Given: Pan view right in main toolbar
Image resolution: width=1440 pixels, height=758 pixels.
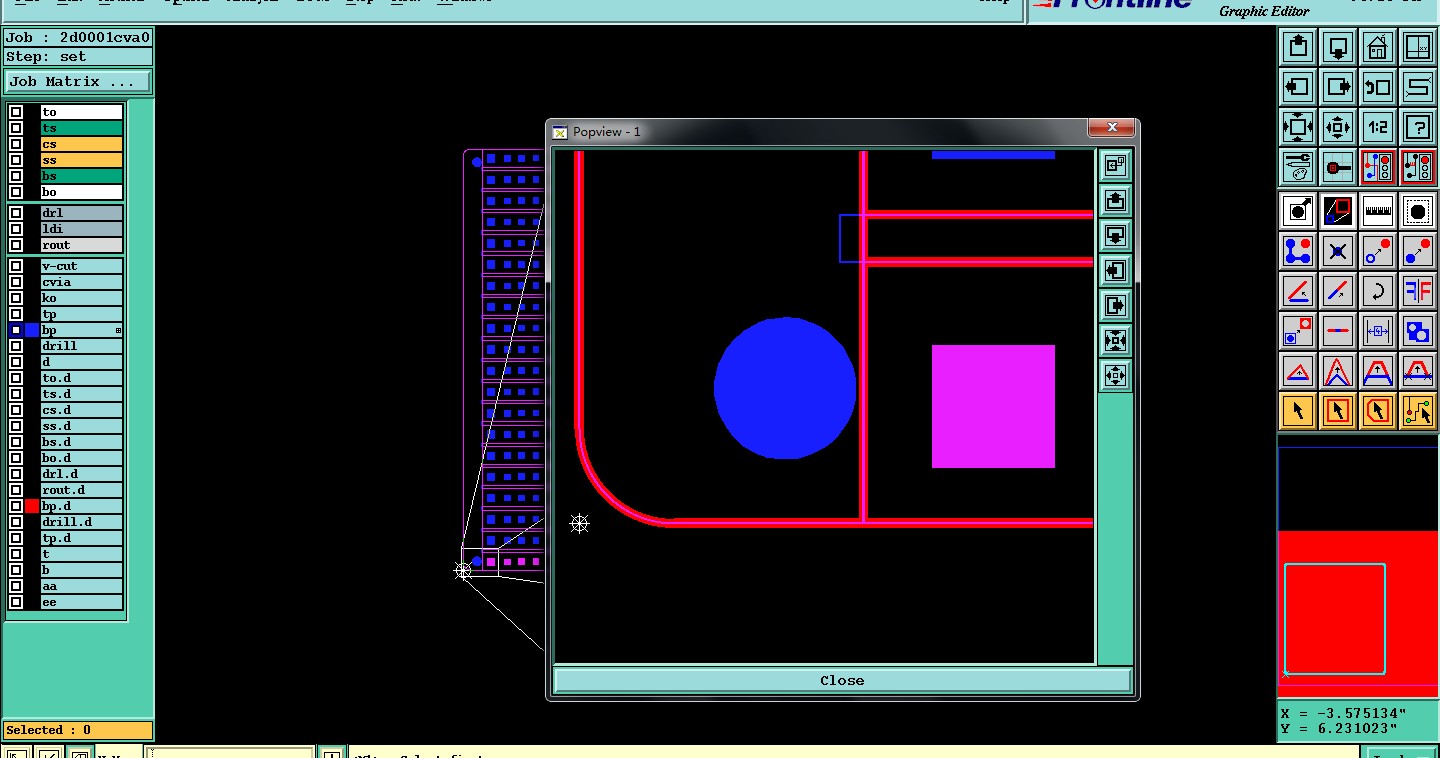Looking at the screenshot, I should tap(1338, 87).
